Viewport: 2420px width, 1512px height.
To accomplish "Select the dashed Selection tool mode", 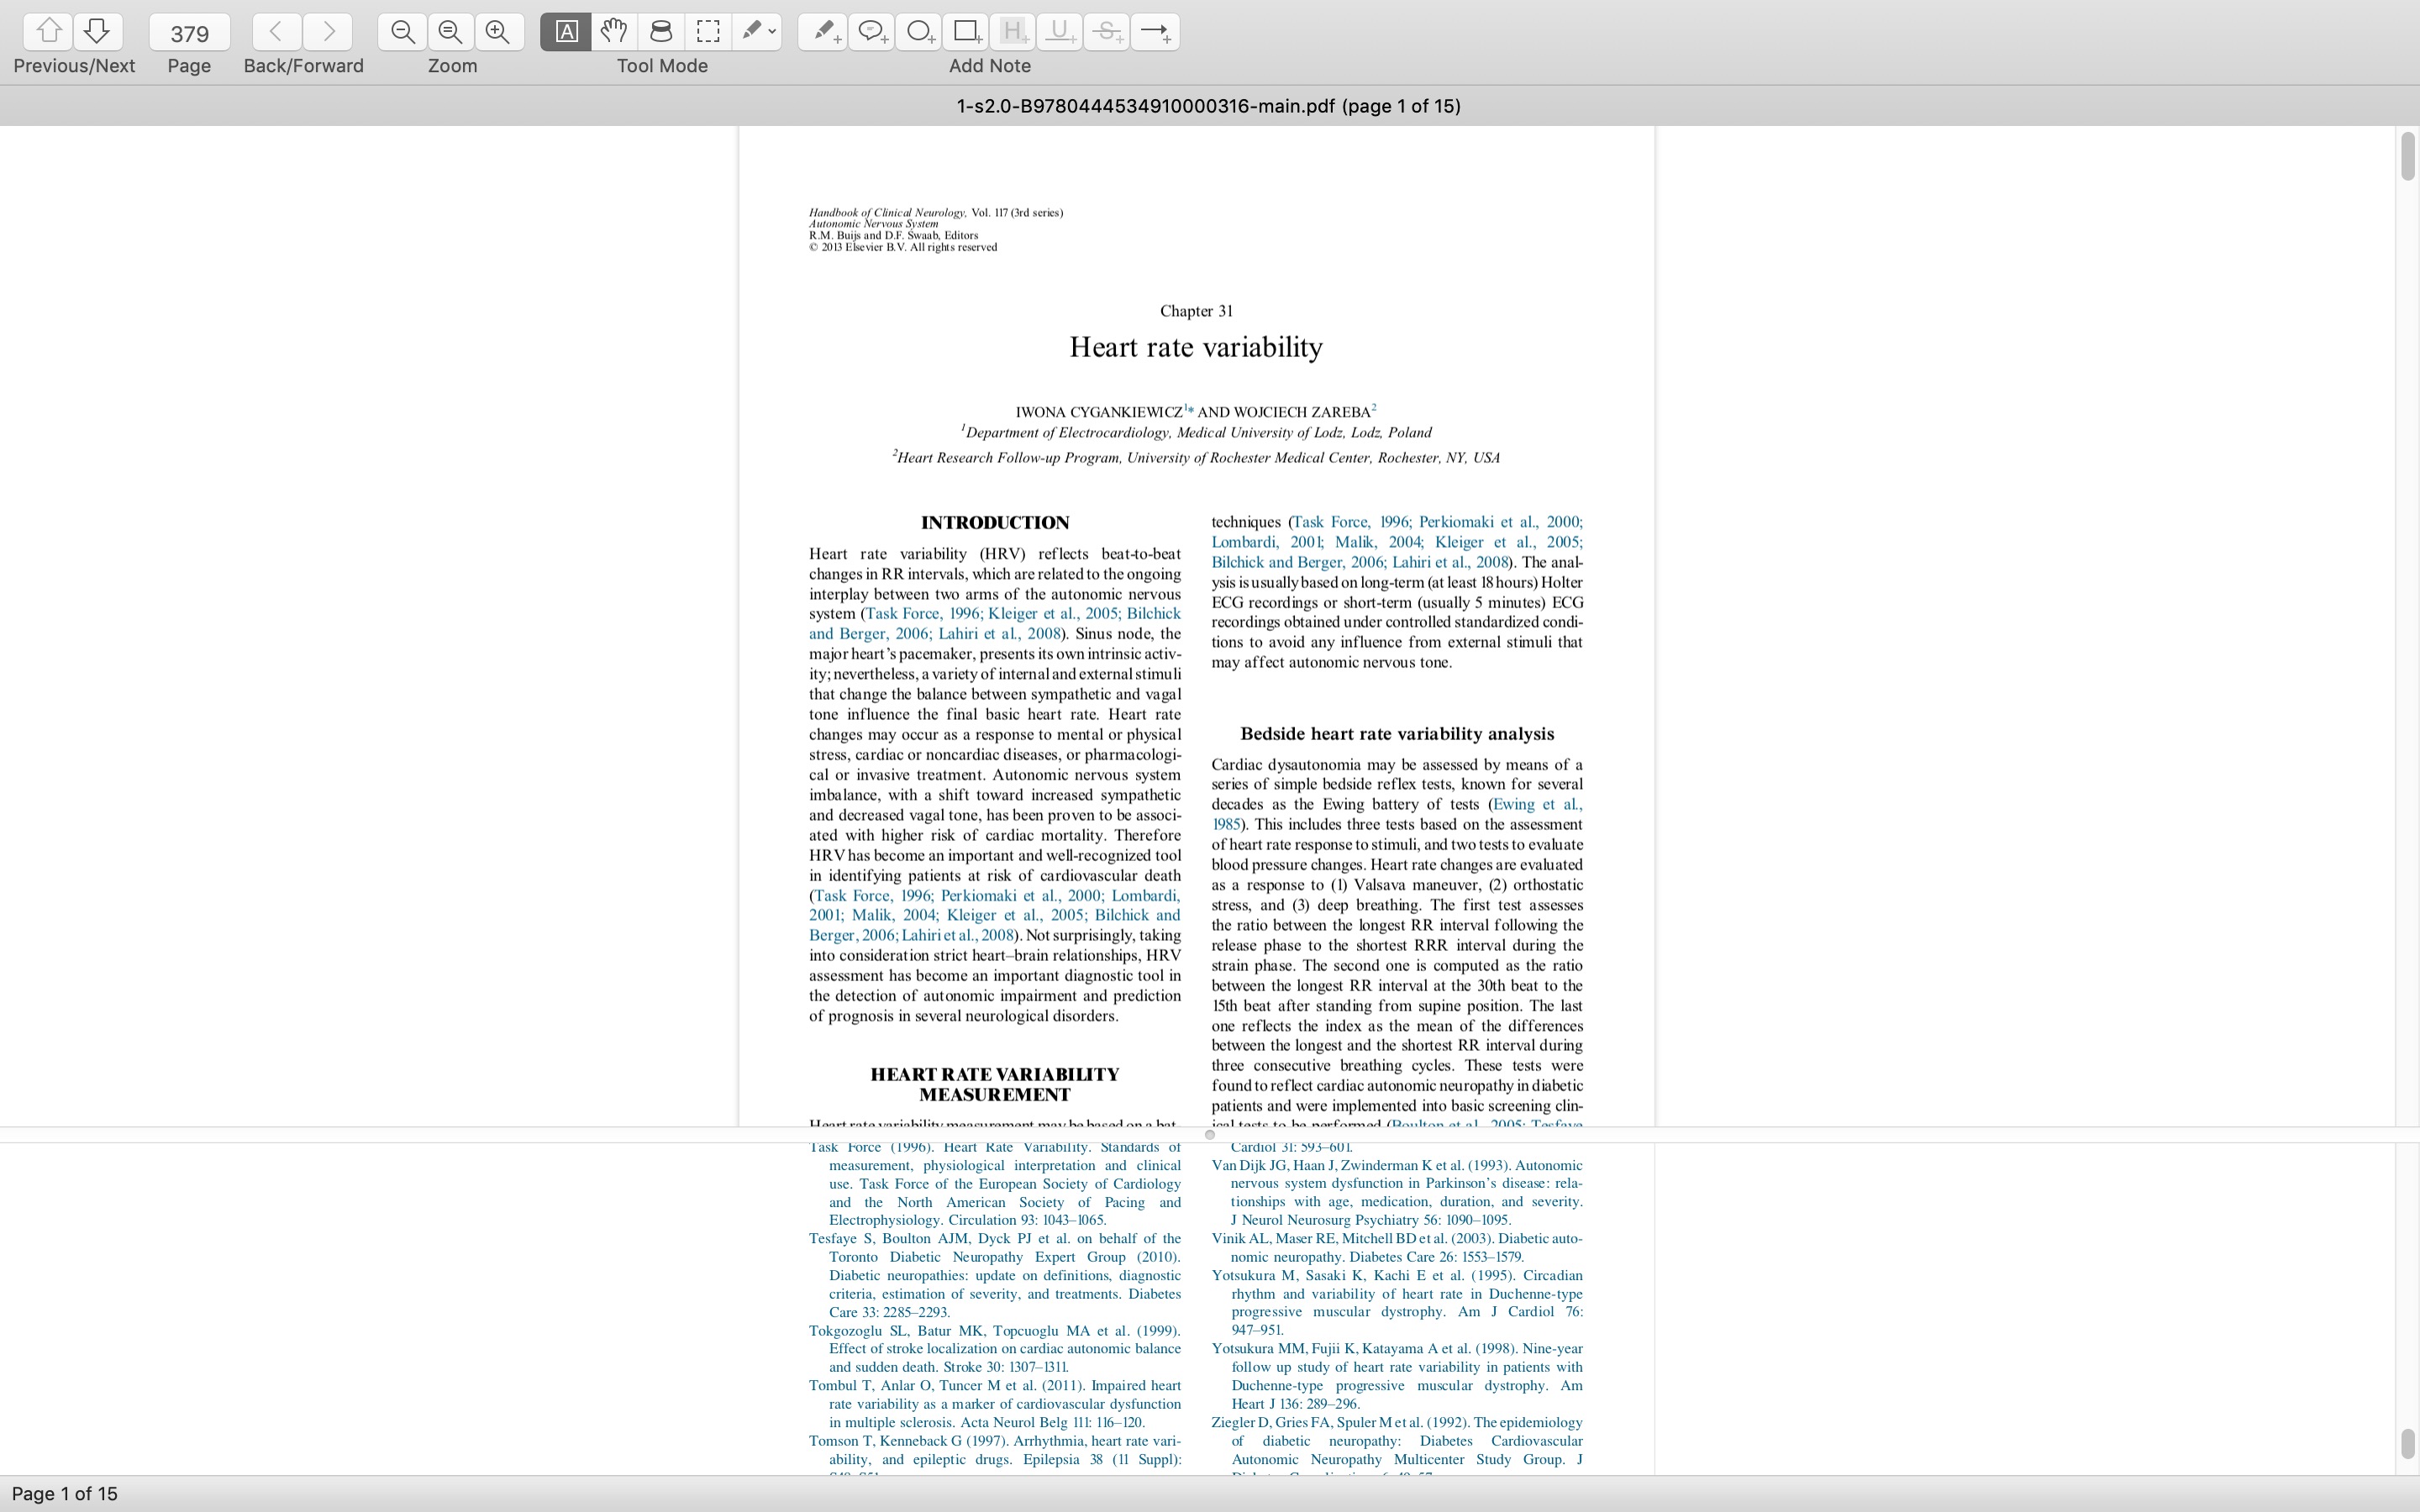I will 708,32.
